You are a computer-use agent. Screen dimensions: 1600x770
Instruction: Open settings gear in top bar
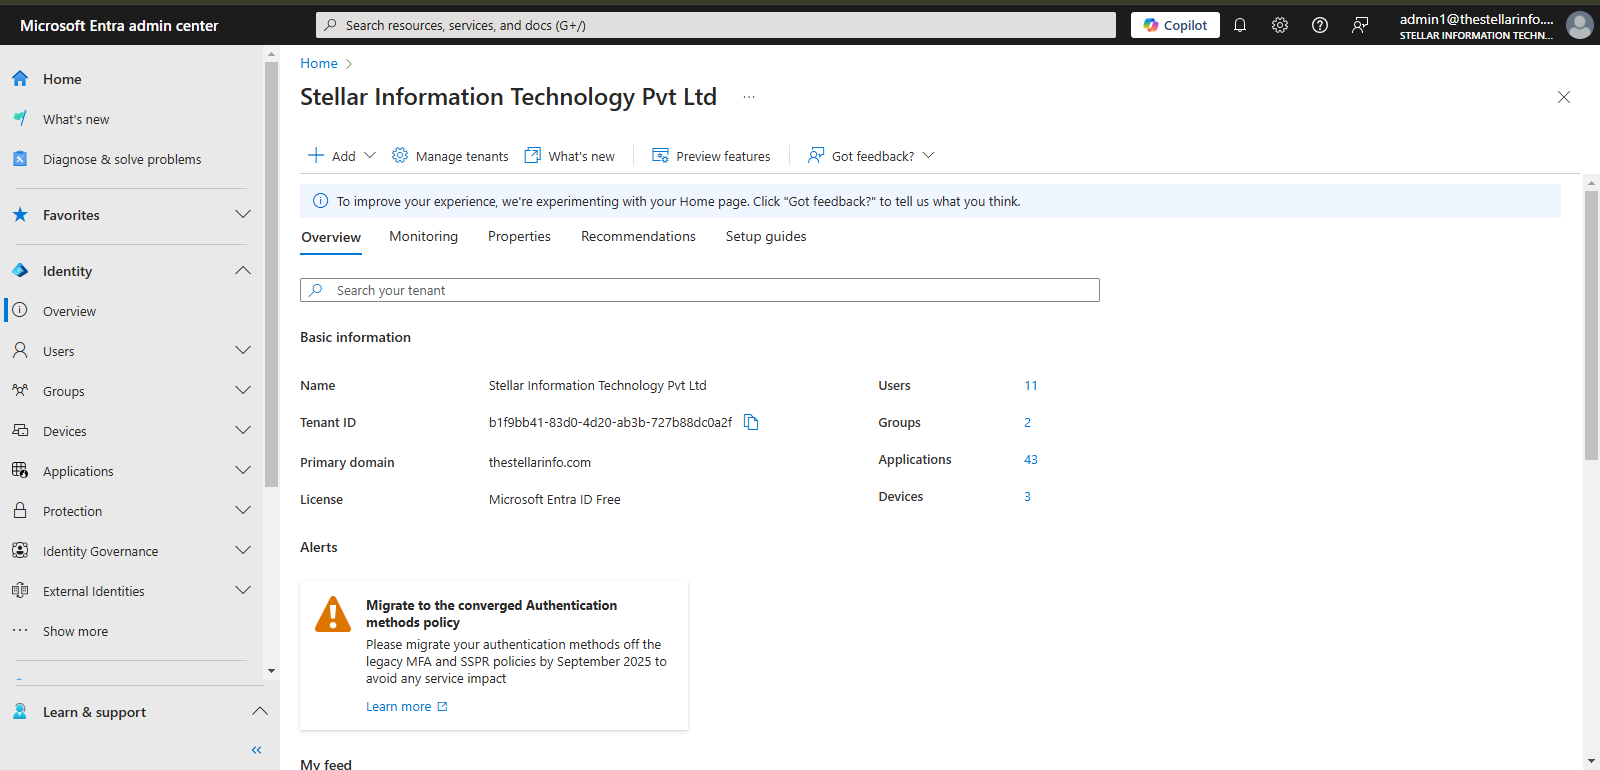coord(1280,25)
